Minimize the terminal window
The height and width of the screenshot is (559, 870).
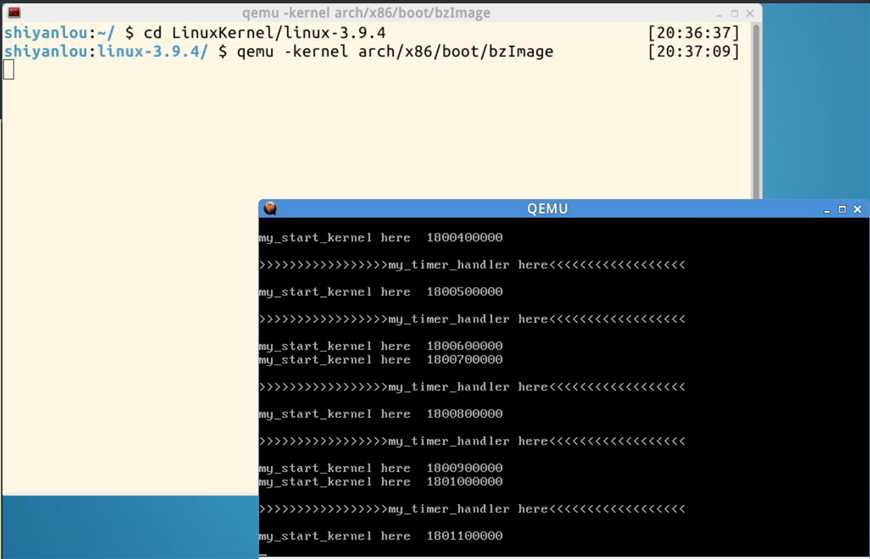pyautogui.click(x=720, y=13)
